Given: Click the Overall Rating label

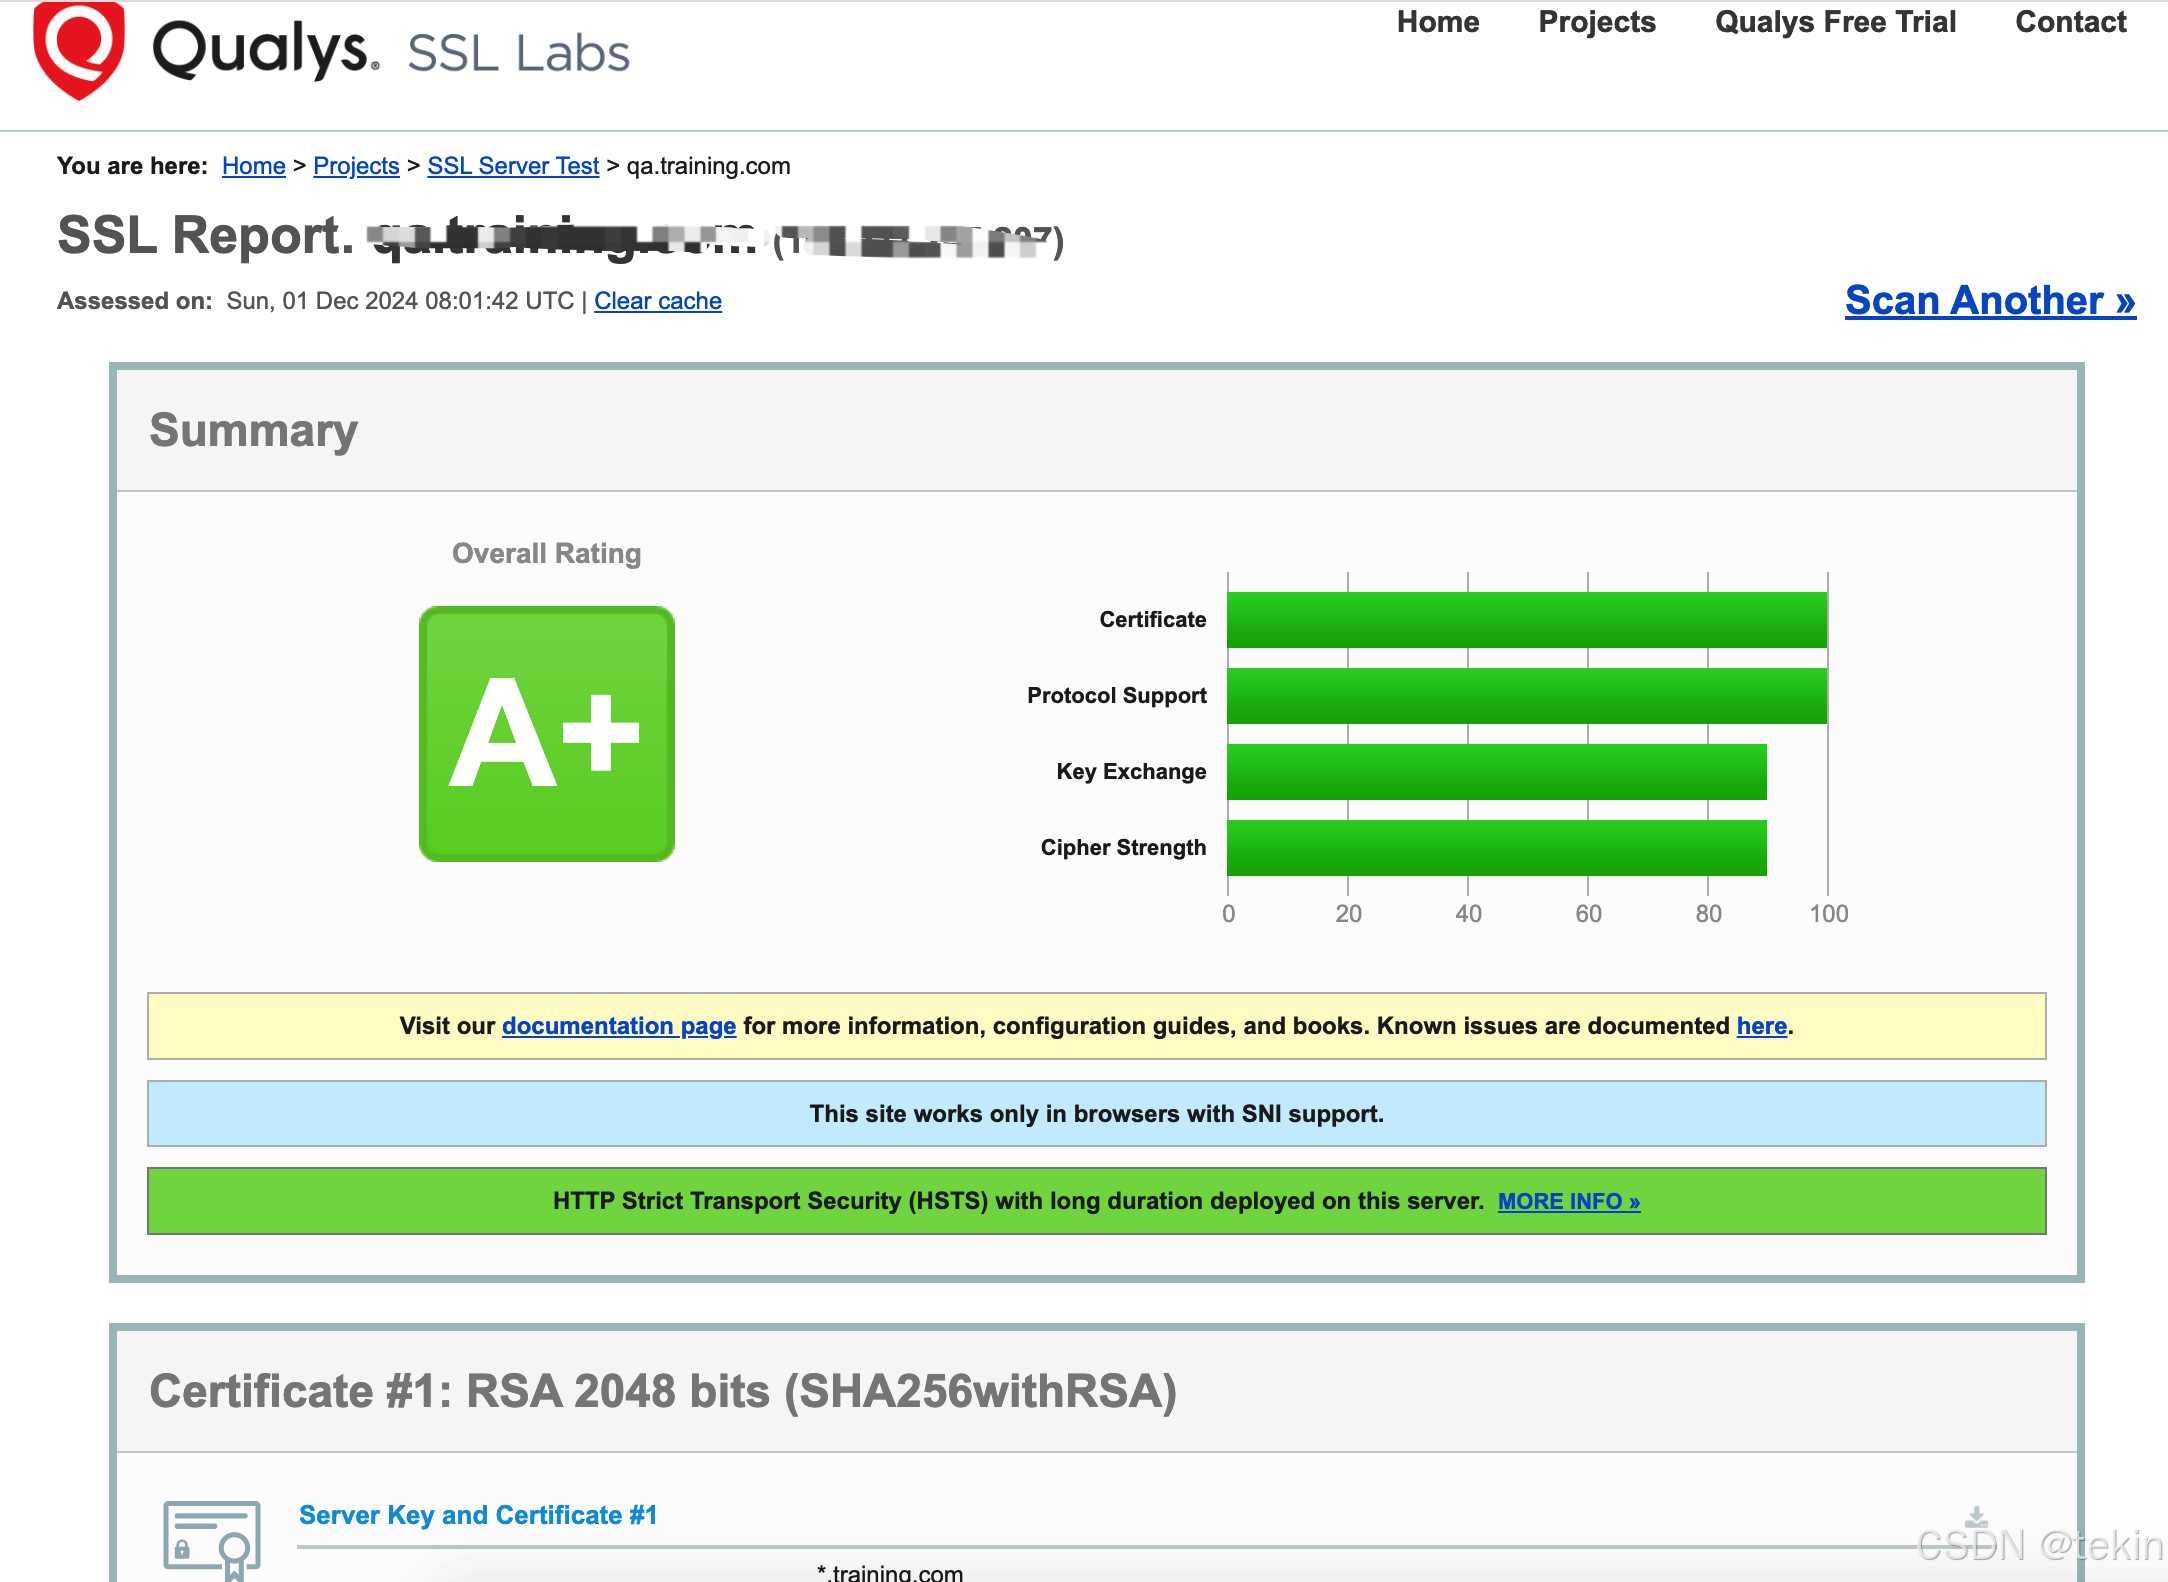Looking at the screenshot, I should click(547, 553).
